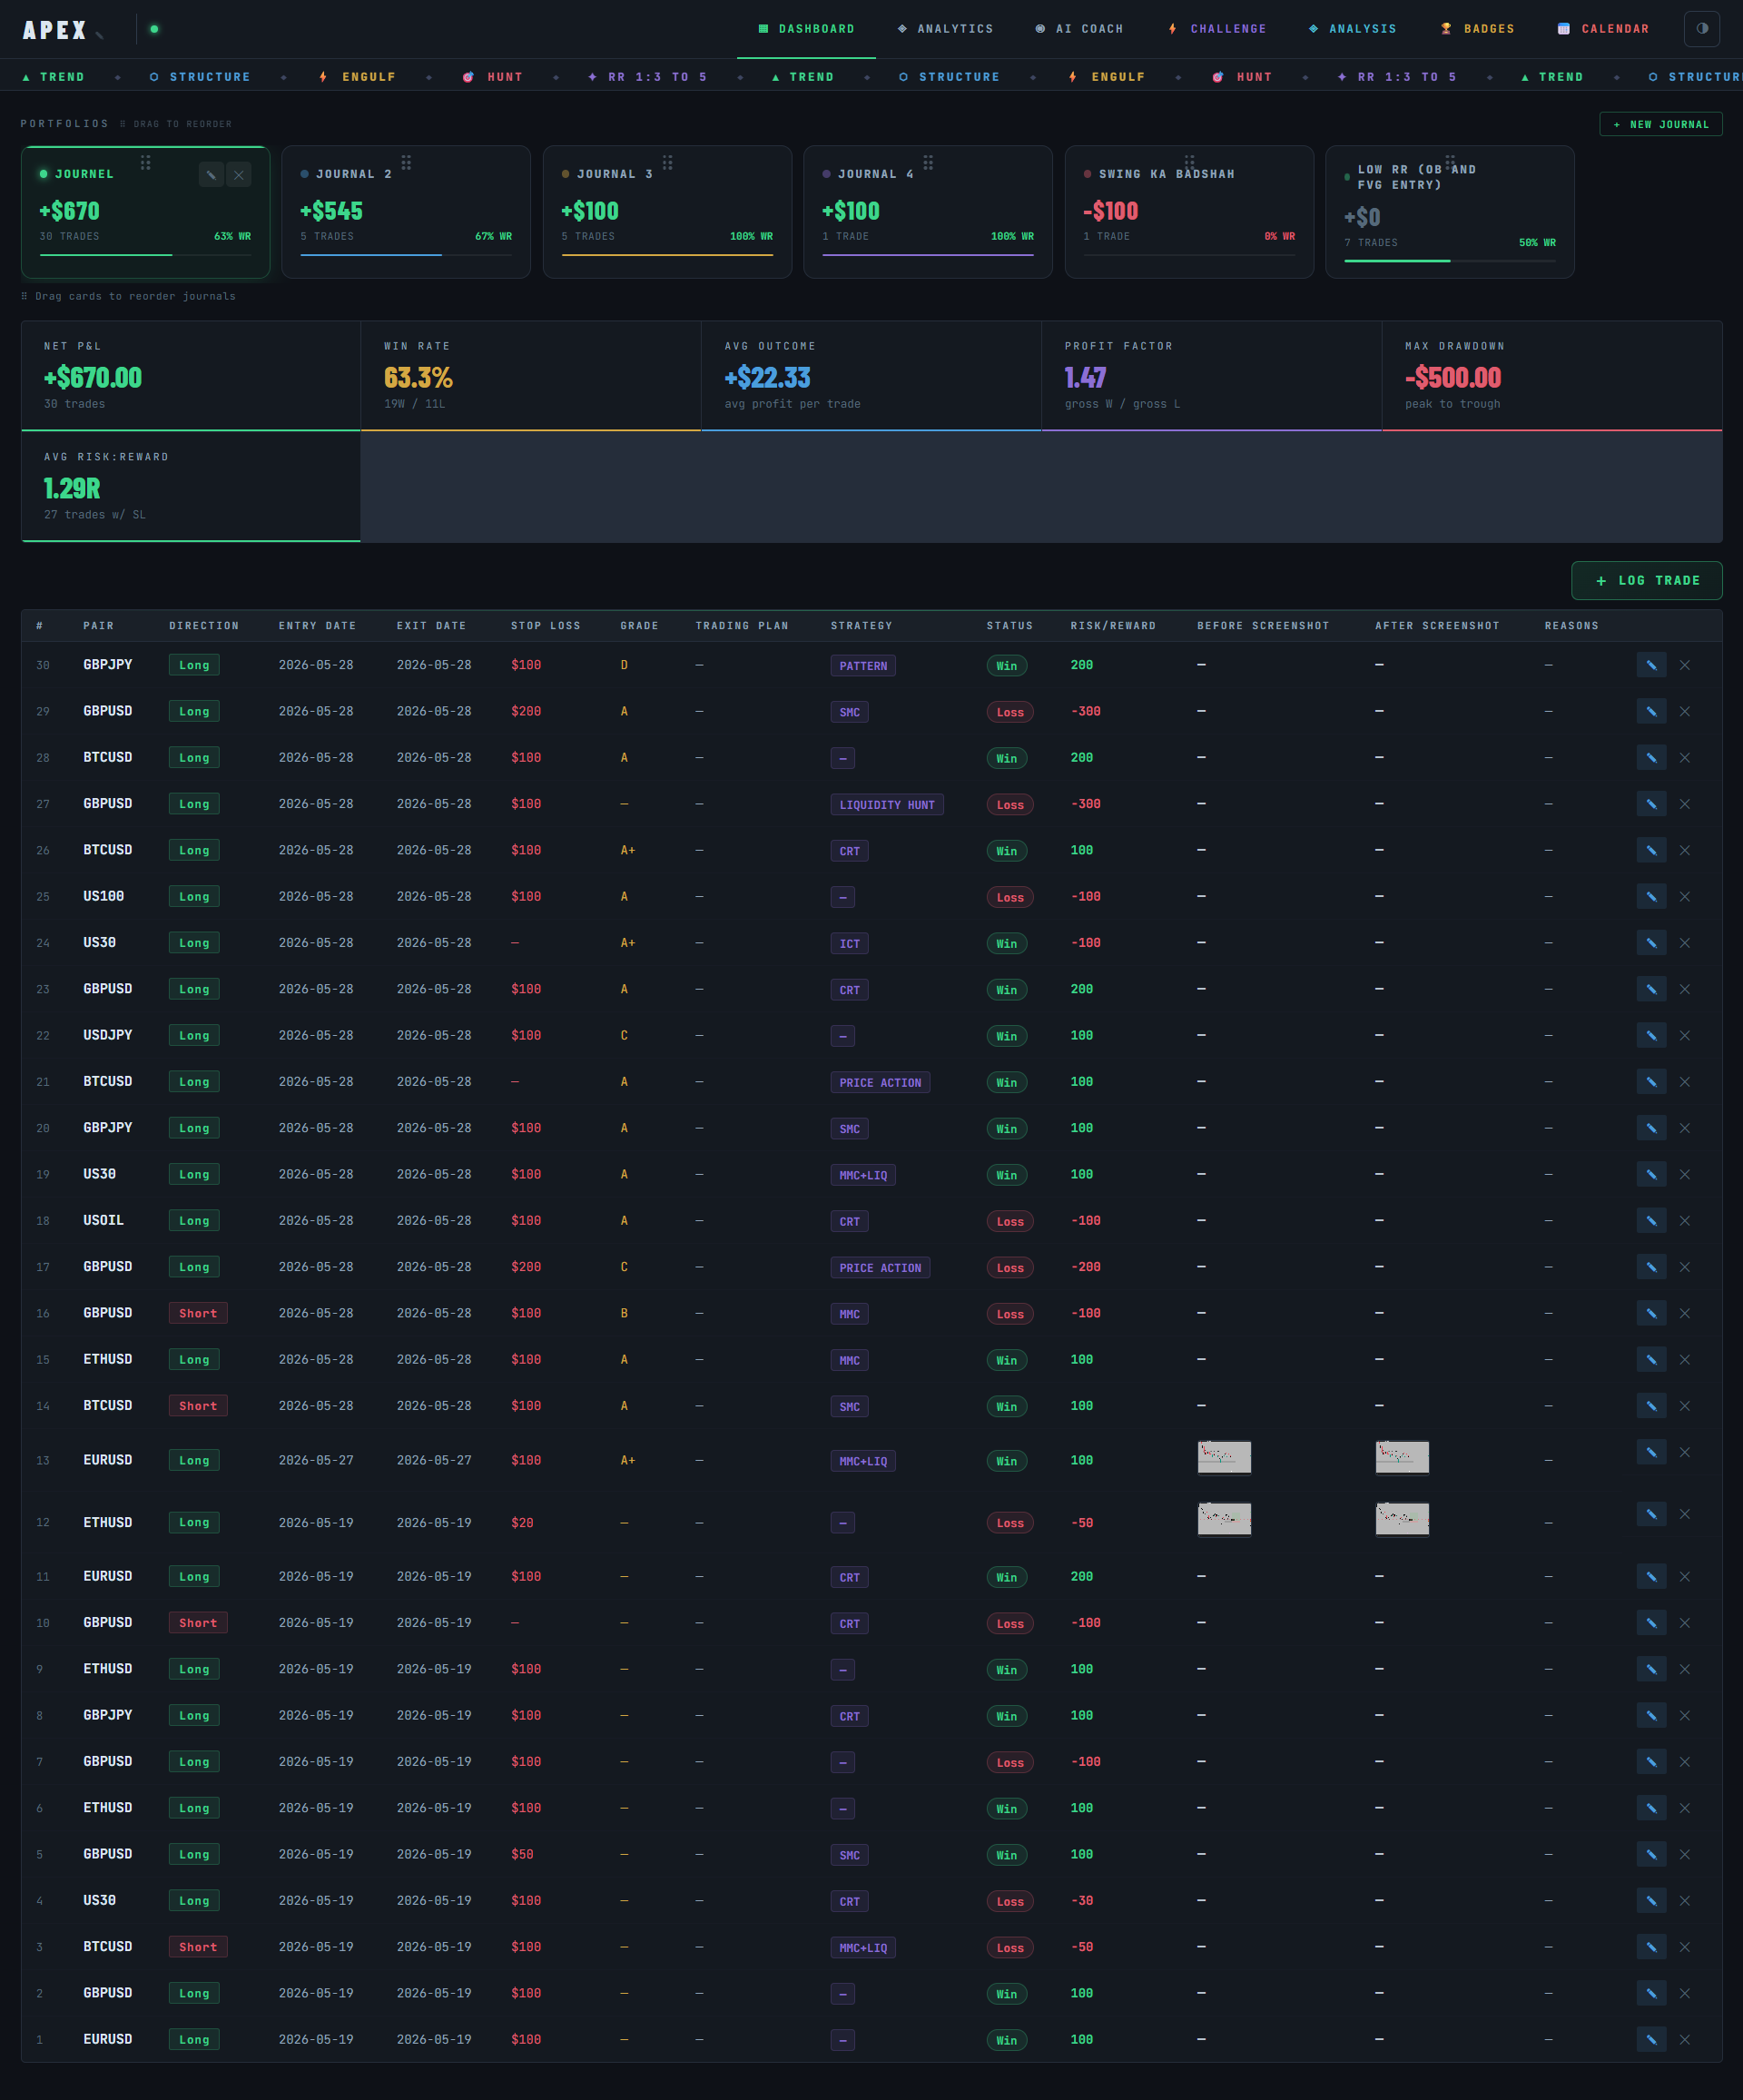The width and height of the screenshot is (1743, 2100).
Task: Delete trade 13 EURUSD row
Action: (1685, 1452)
